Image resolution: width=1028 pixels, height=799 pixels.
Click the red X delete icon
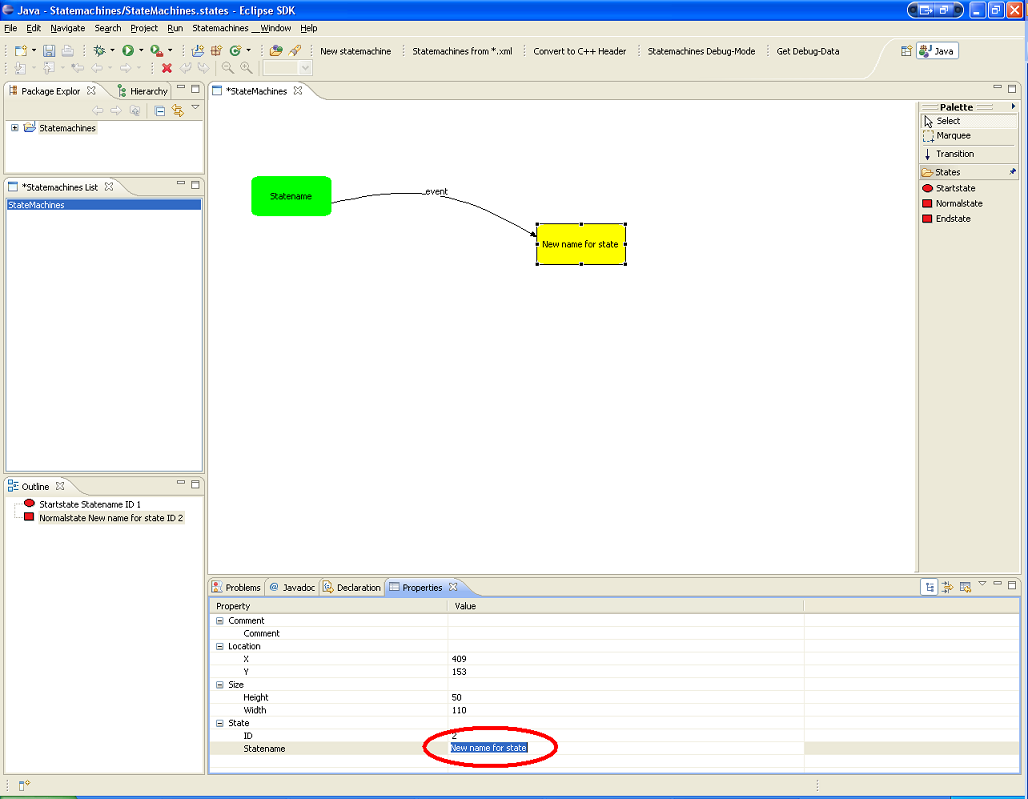(x=167, y=68)
